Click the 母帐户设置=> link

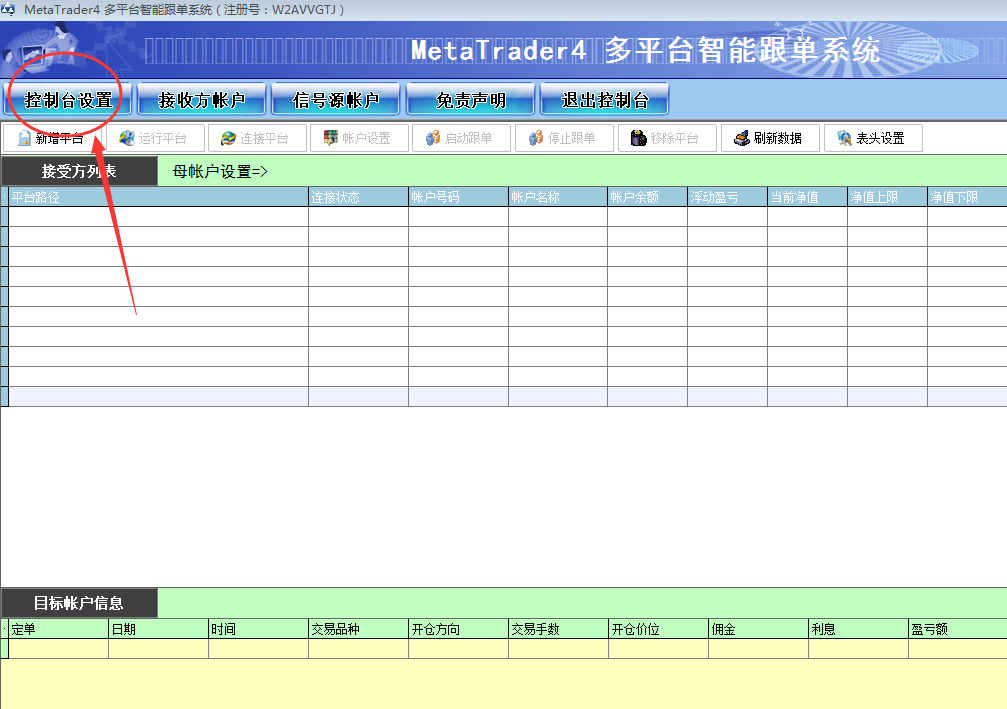coord(220,171)
